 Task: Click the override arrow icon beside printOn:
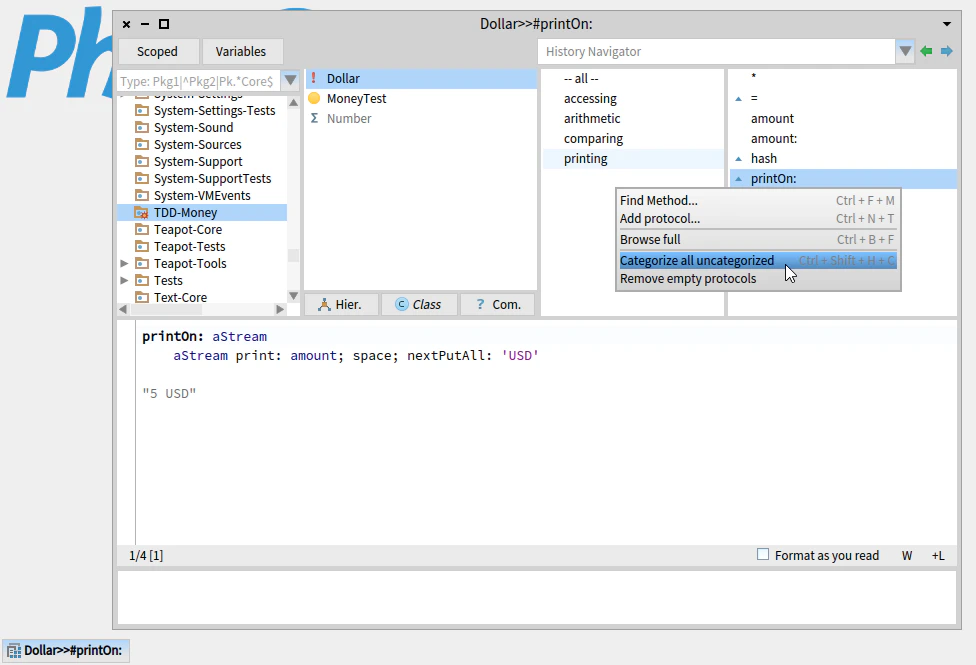click(x=739, y=179)
